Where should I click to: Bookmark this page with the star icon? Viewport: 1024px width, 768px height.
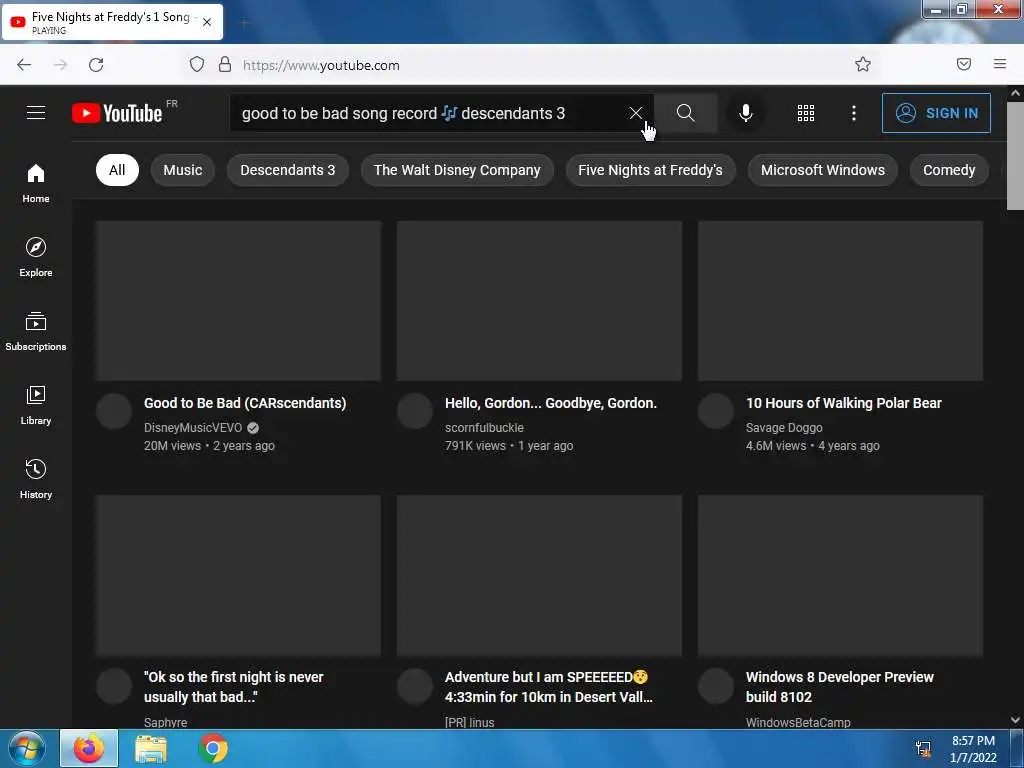click(863, 64)
